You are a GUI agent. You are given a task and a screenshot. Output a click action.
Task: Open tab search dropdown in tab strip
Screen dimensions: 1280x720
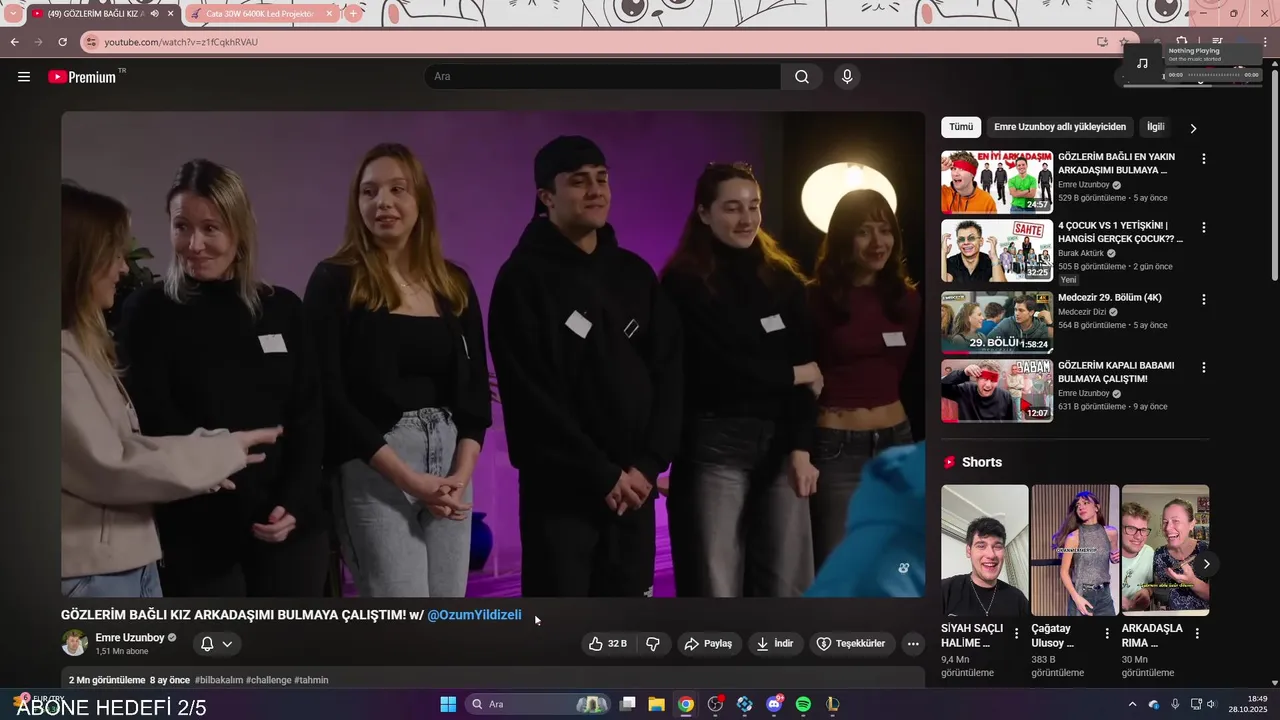pyautogui.click(x=12, y=14)
